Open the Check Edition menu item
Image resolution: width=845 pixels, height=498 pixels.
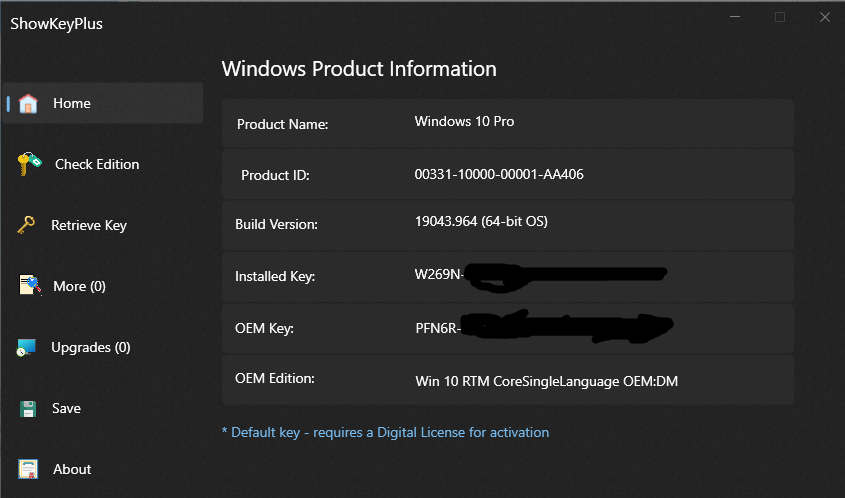97,165
